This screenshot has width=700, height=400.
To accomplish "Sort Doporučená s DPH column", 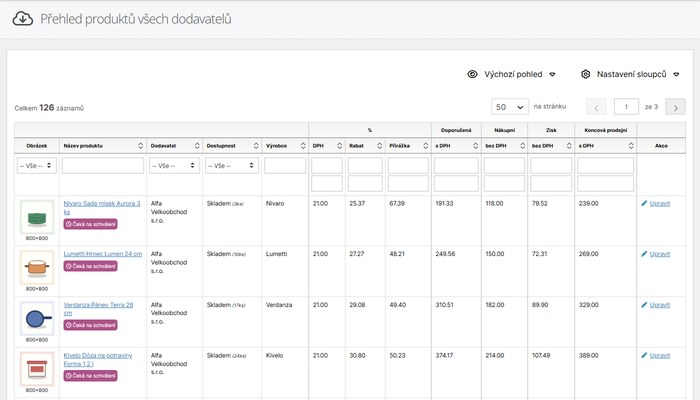I will [475, 146].
